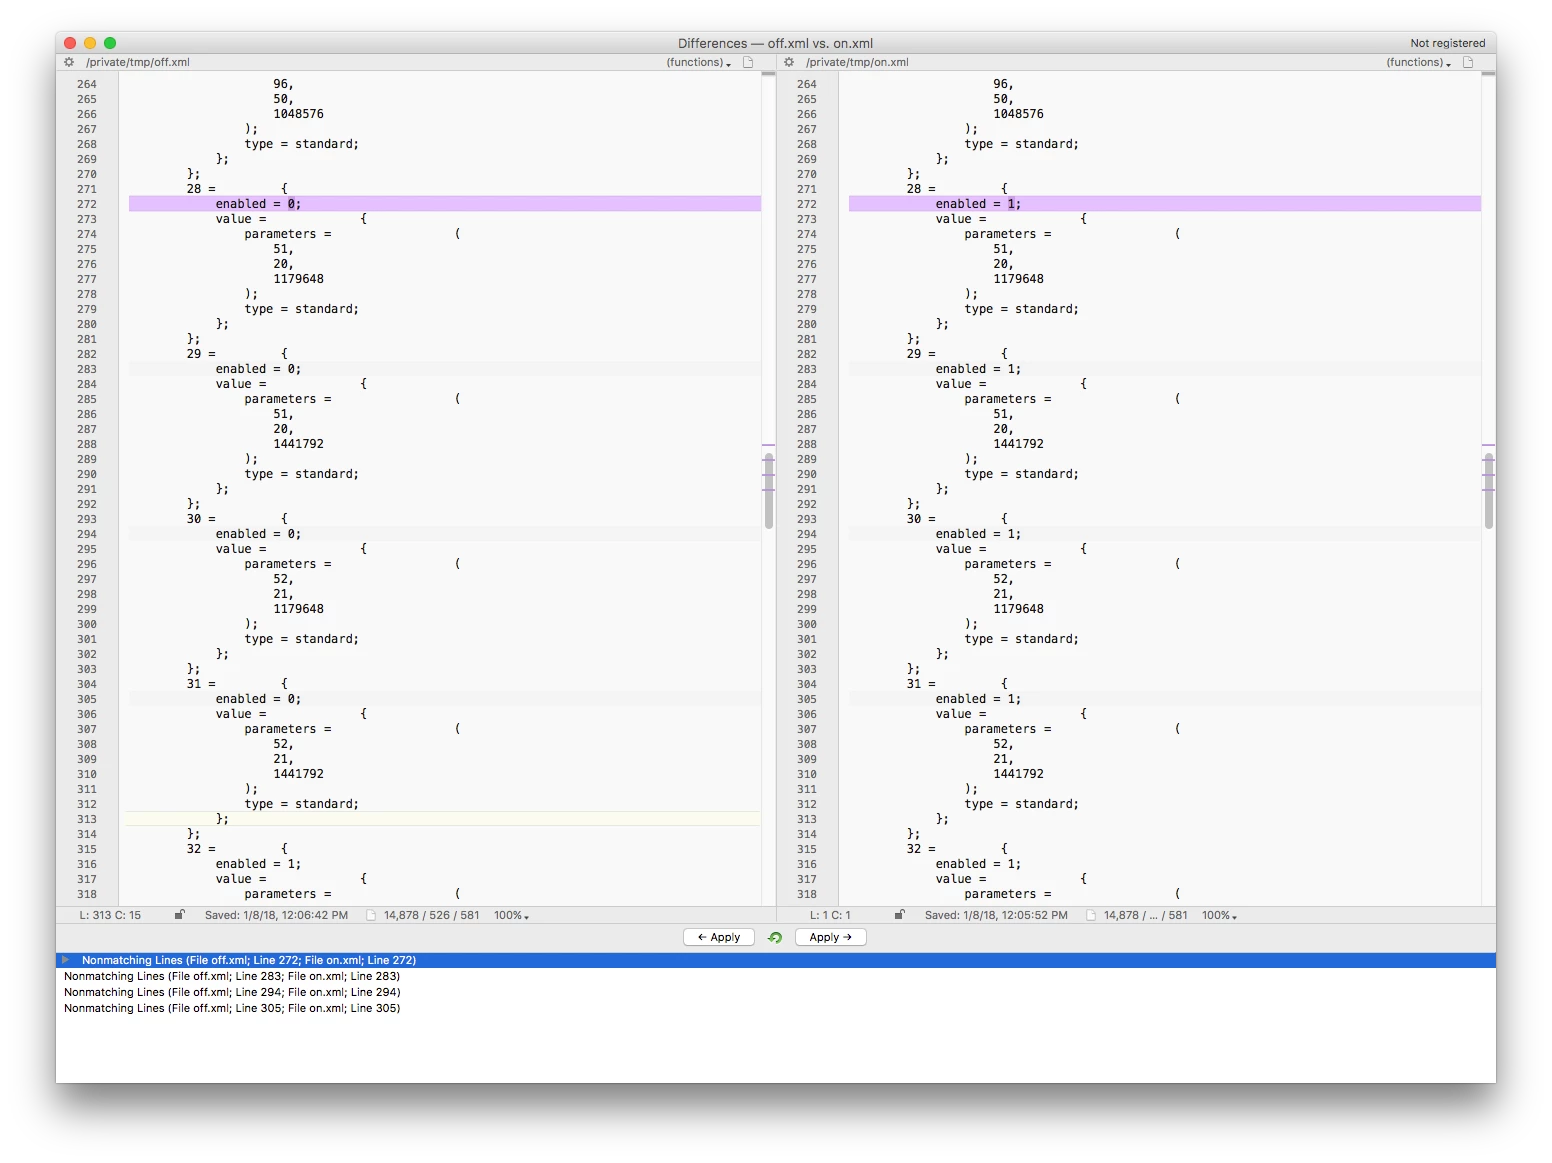
Task: Click the 'Not registered' label in title bar
Action: click(x=1447, y=43)
